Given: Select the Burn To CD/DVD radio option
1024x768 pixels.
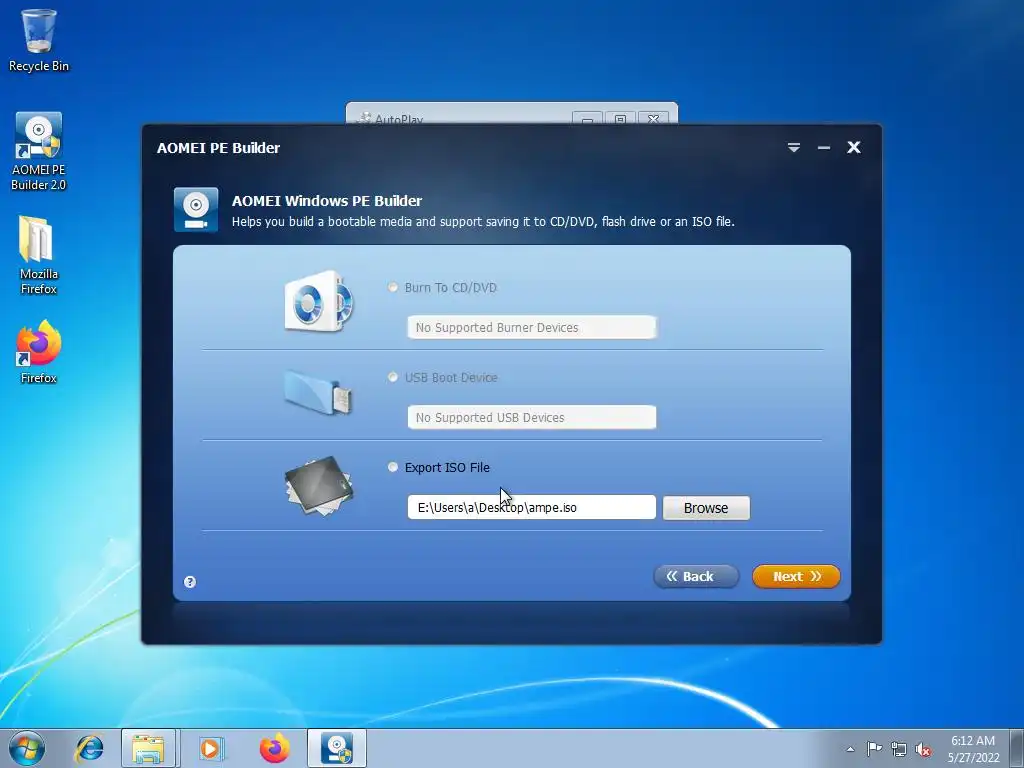Looking at the screenshot, I should click(392, 287).
